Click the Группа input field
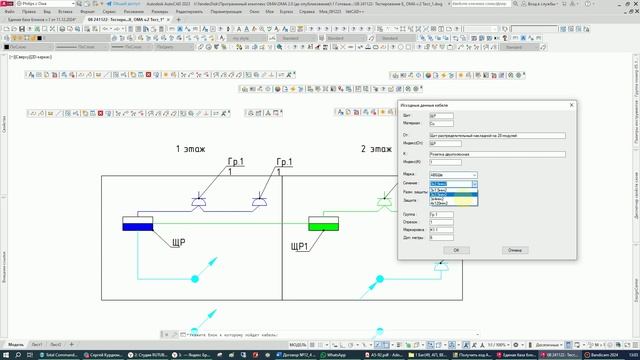640x360 pixels. [x=441, y=214]
